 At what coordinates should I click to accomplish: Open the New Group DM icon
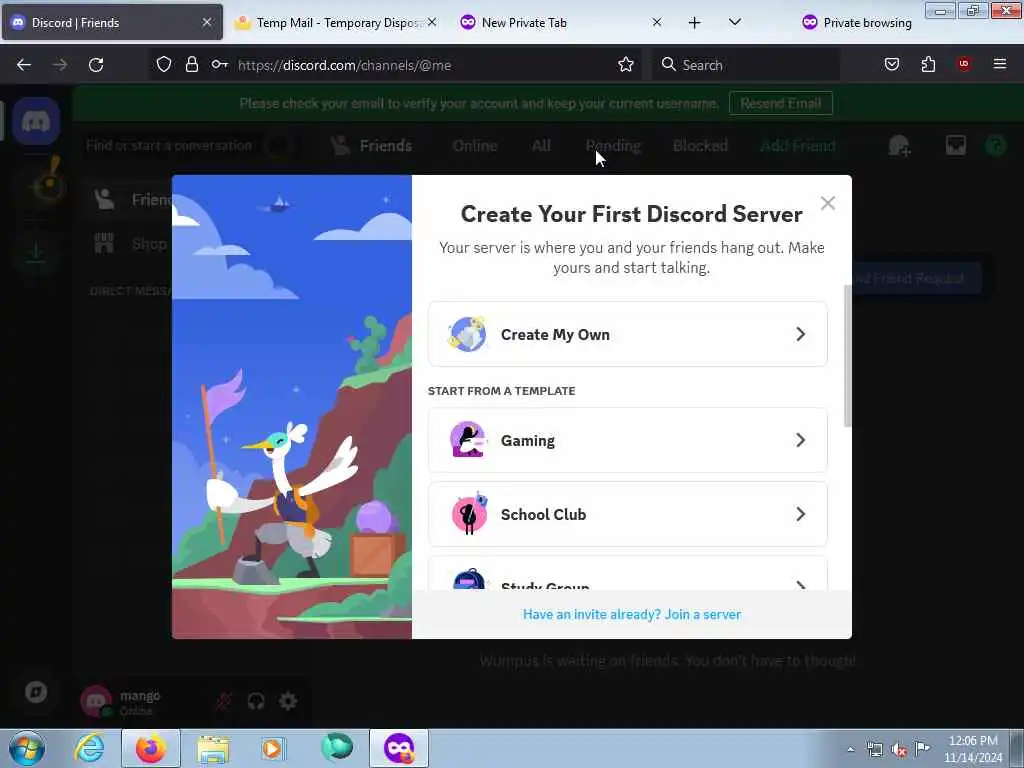[x=899, y=146]
